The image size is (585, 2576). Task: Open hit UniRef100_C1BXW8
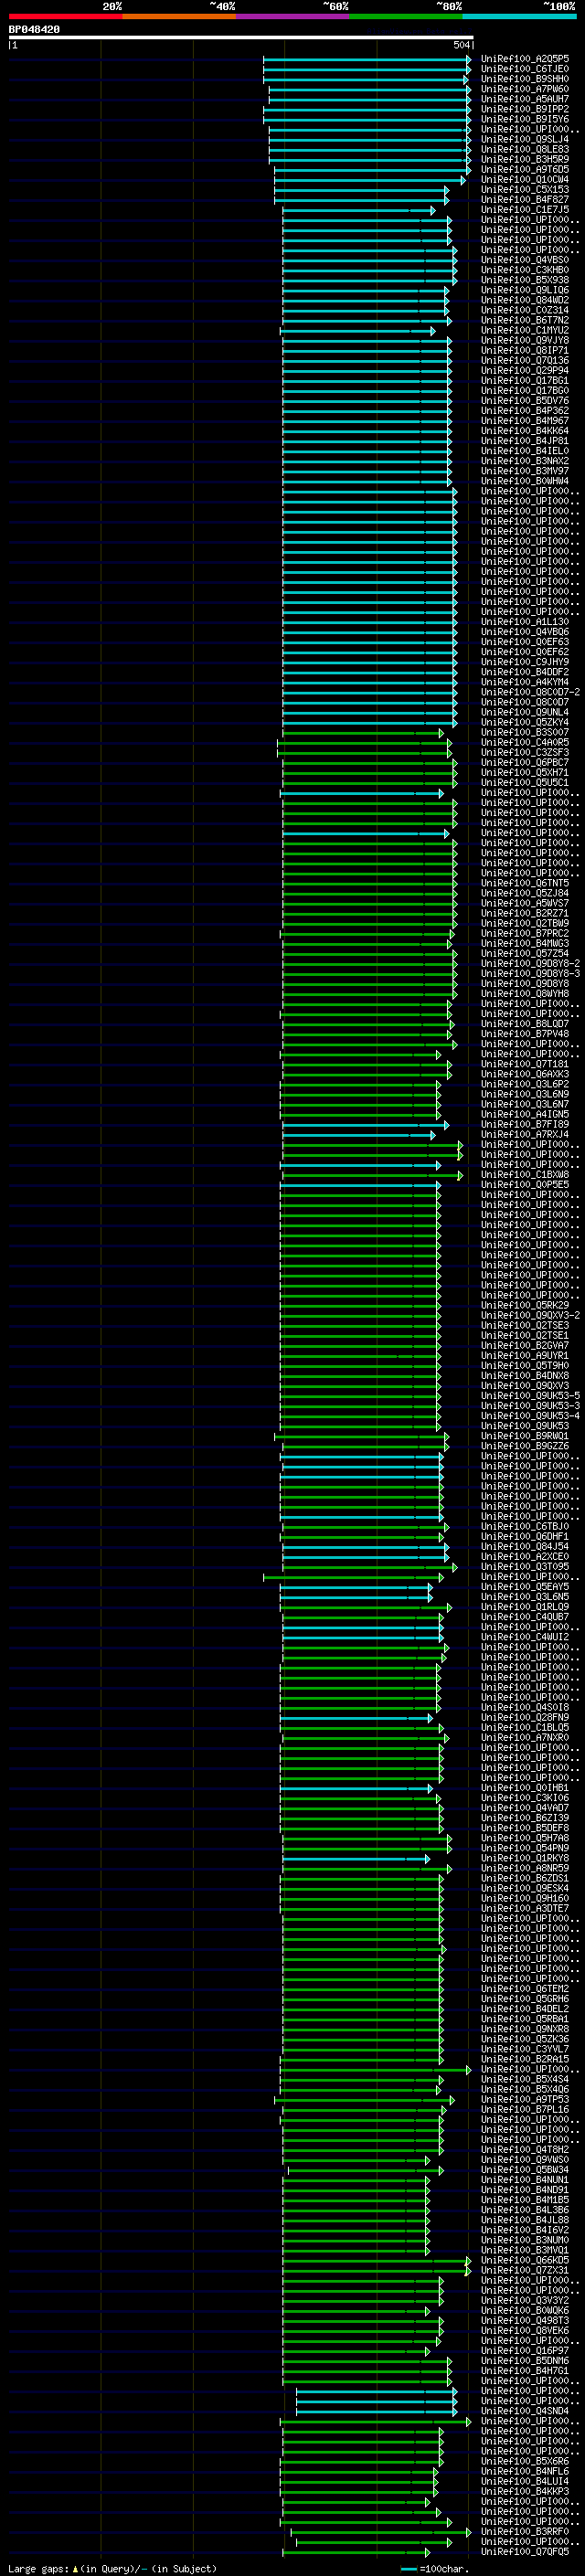[x=525, y=1174]
